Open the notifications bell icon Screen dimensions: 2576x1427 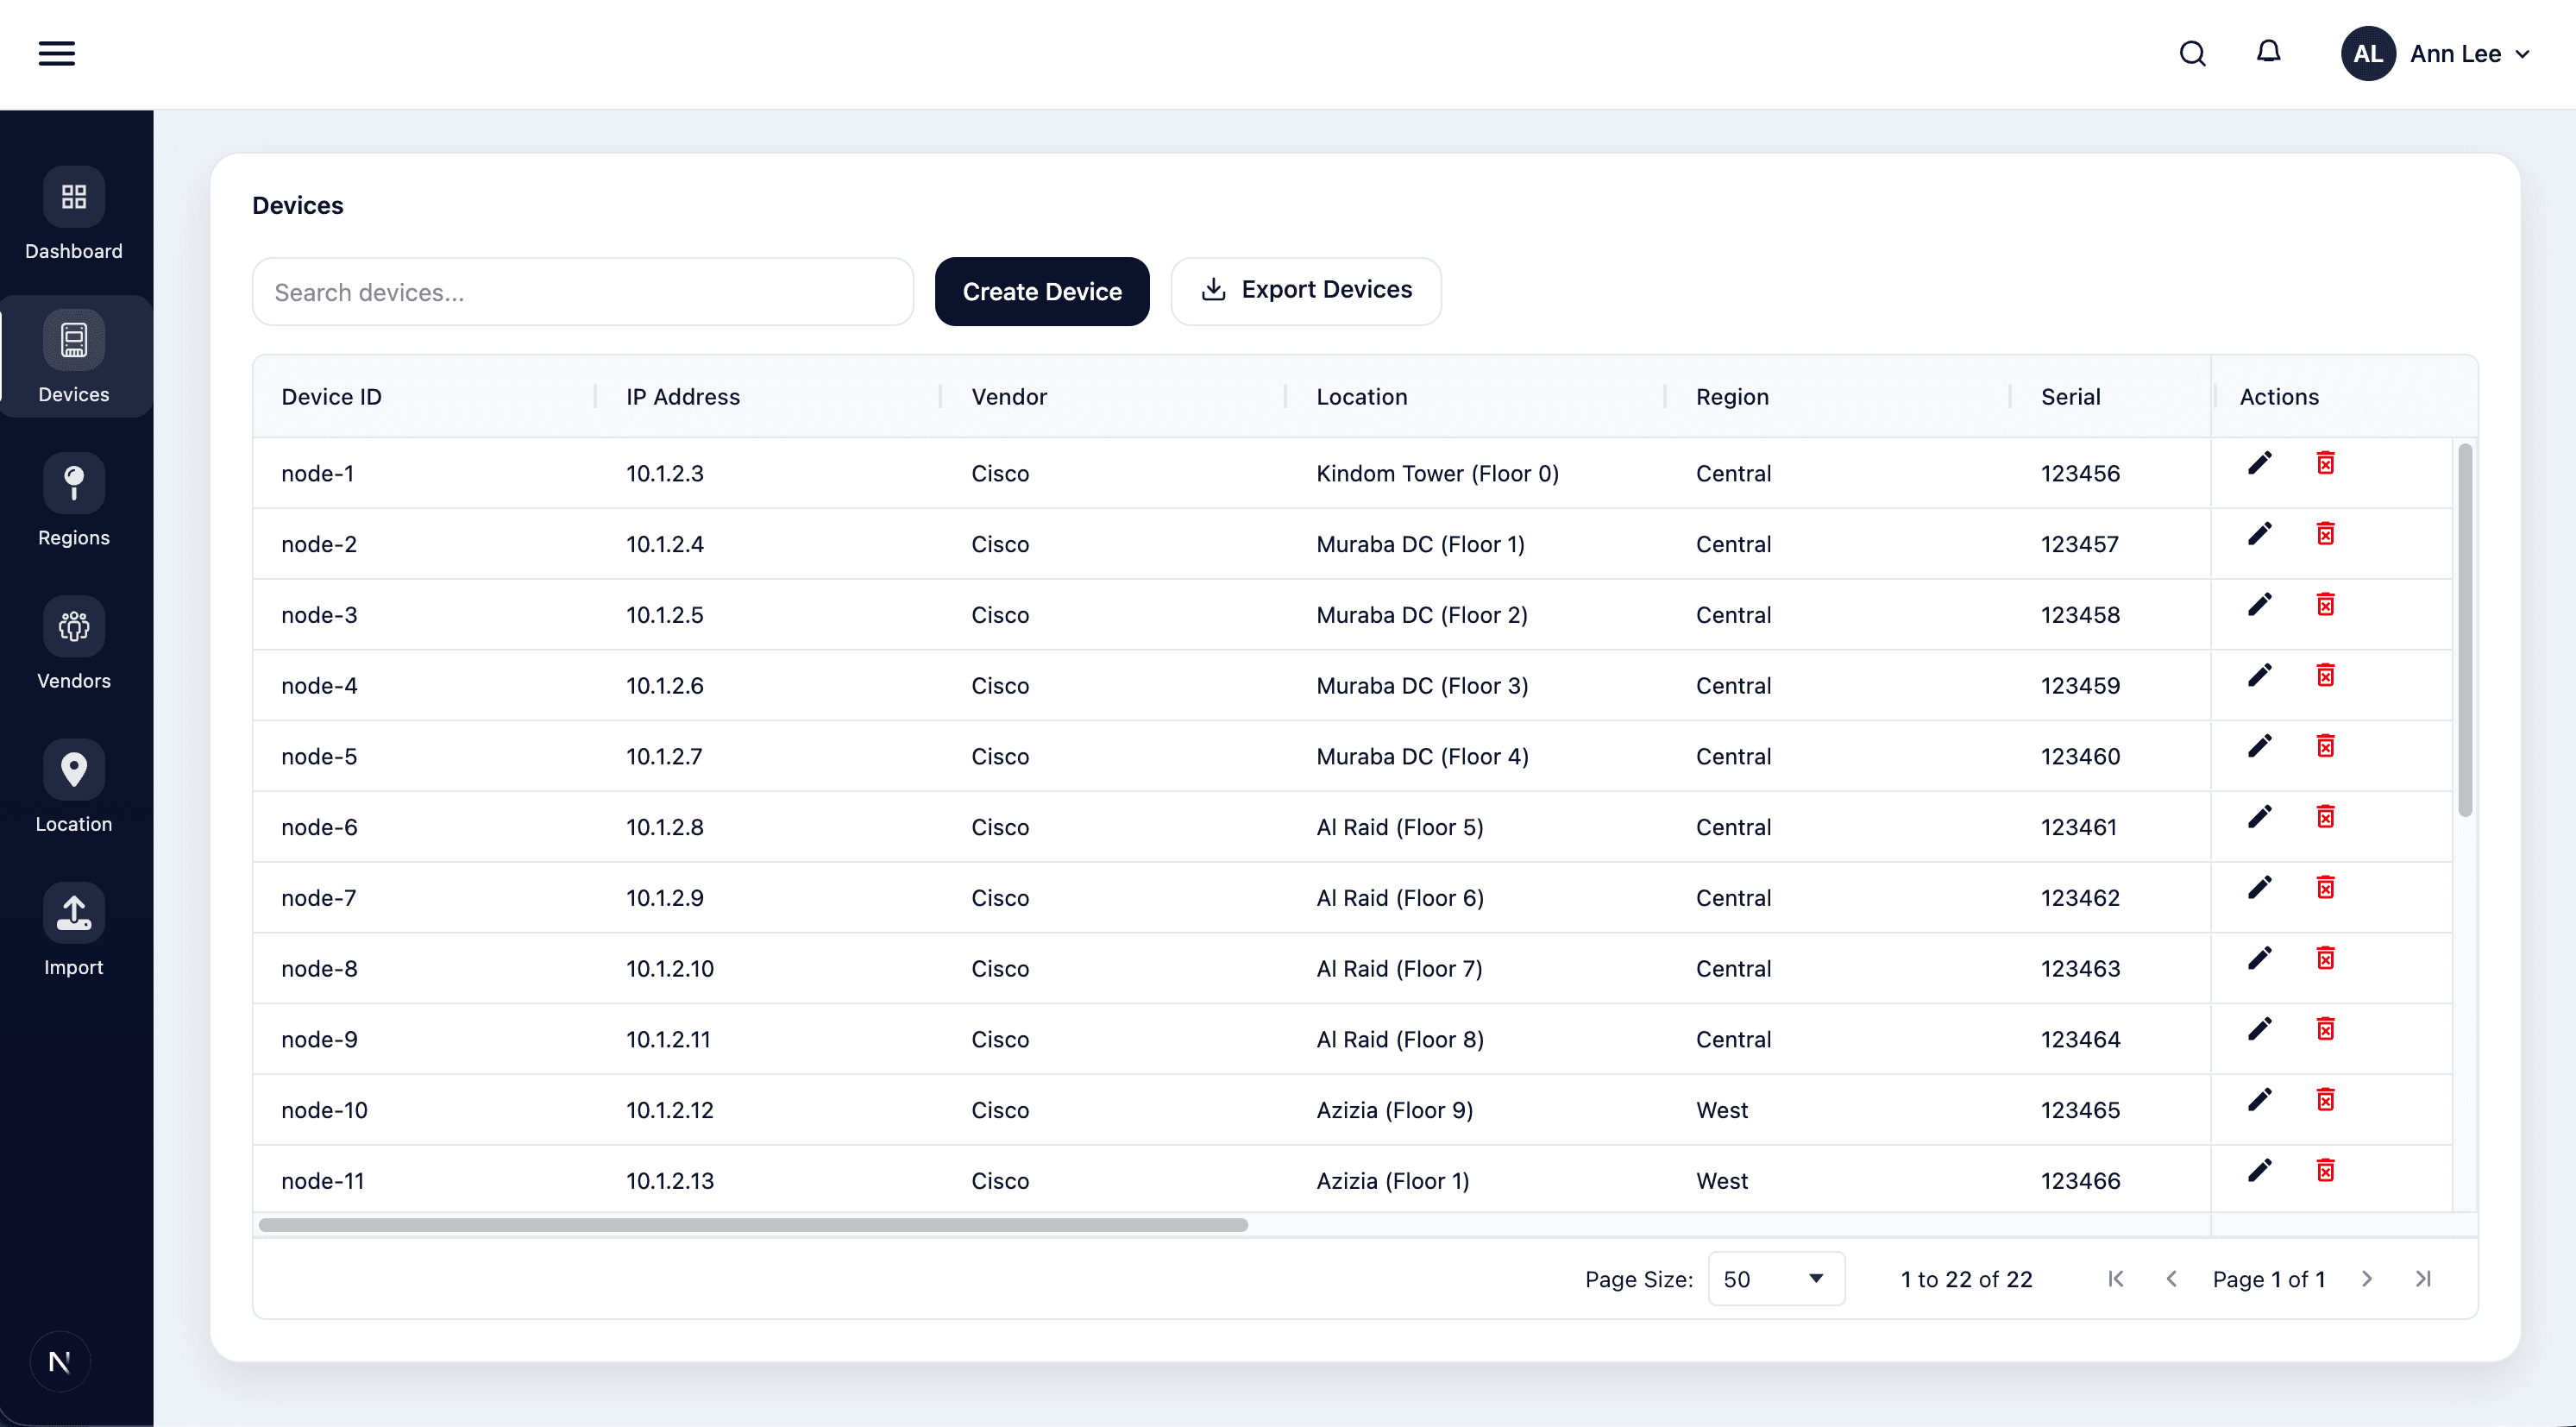pos(2268,53)
